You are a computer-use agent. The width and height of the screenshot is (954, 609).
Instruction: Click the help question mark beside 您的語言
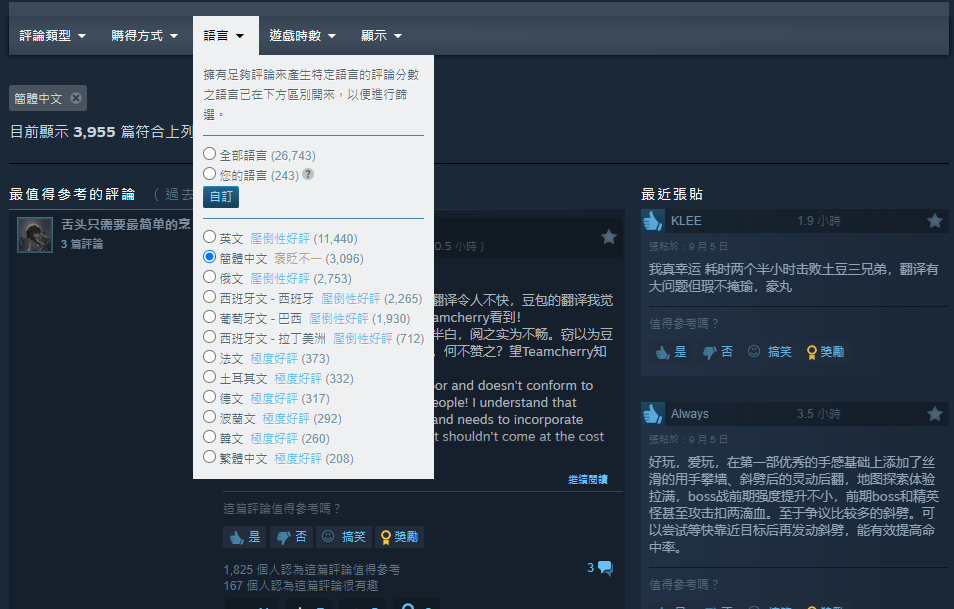tap(308, 174)
